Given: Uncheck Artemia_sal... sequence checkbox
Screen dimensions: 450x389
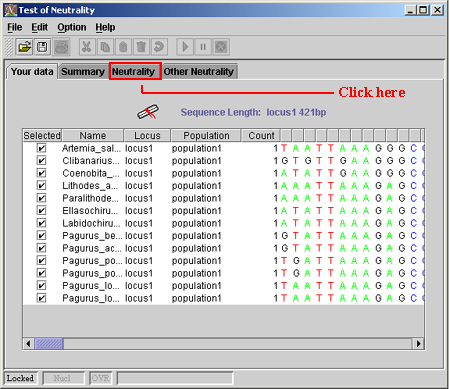Looking at the screenshot, I should [42, 148].
